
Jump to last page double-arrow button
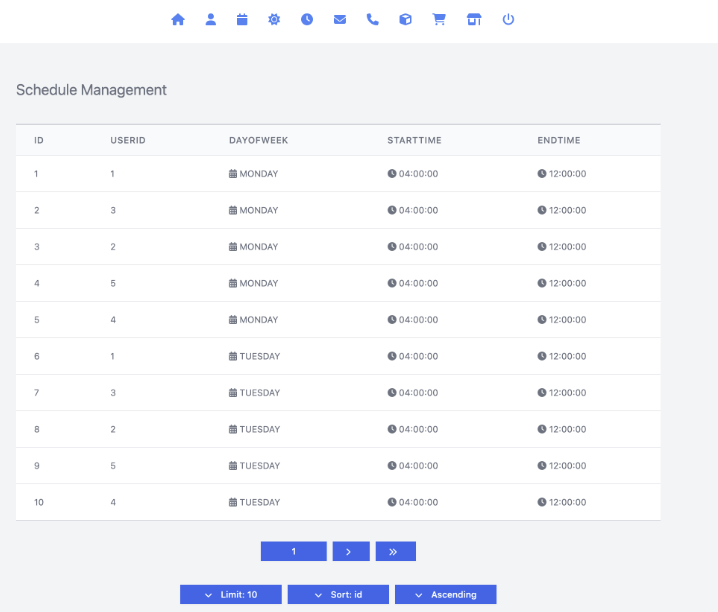(395, 551)
